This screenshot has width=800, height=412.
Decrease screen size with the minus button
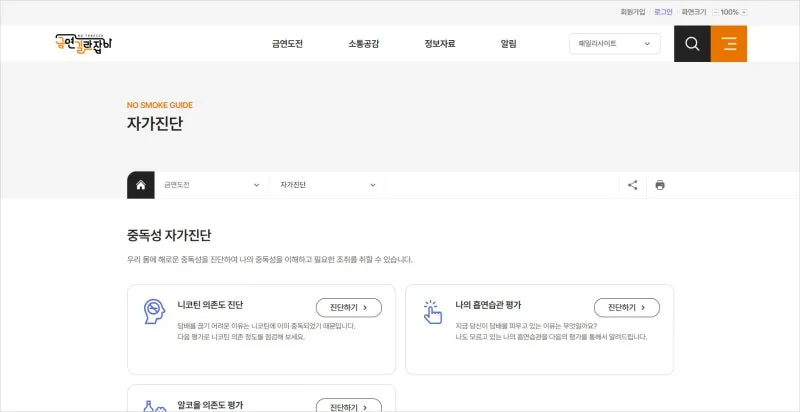[716, 12]
